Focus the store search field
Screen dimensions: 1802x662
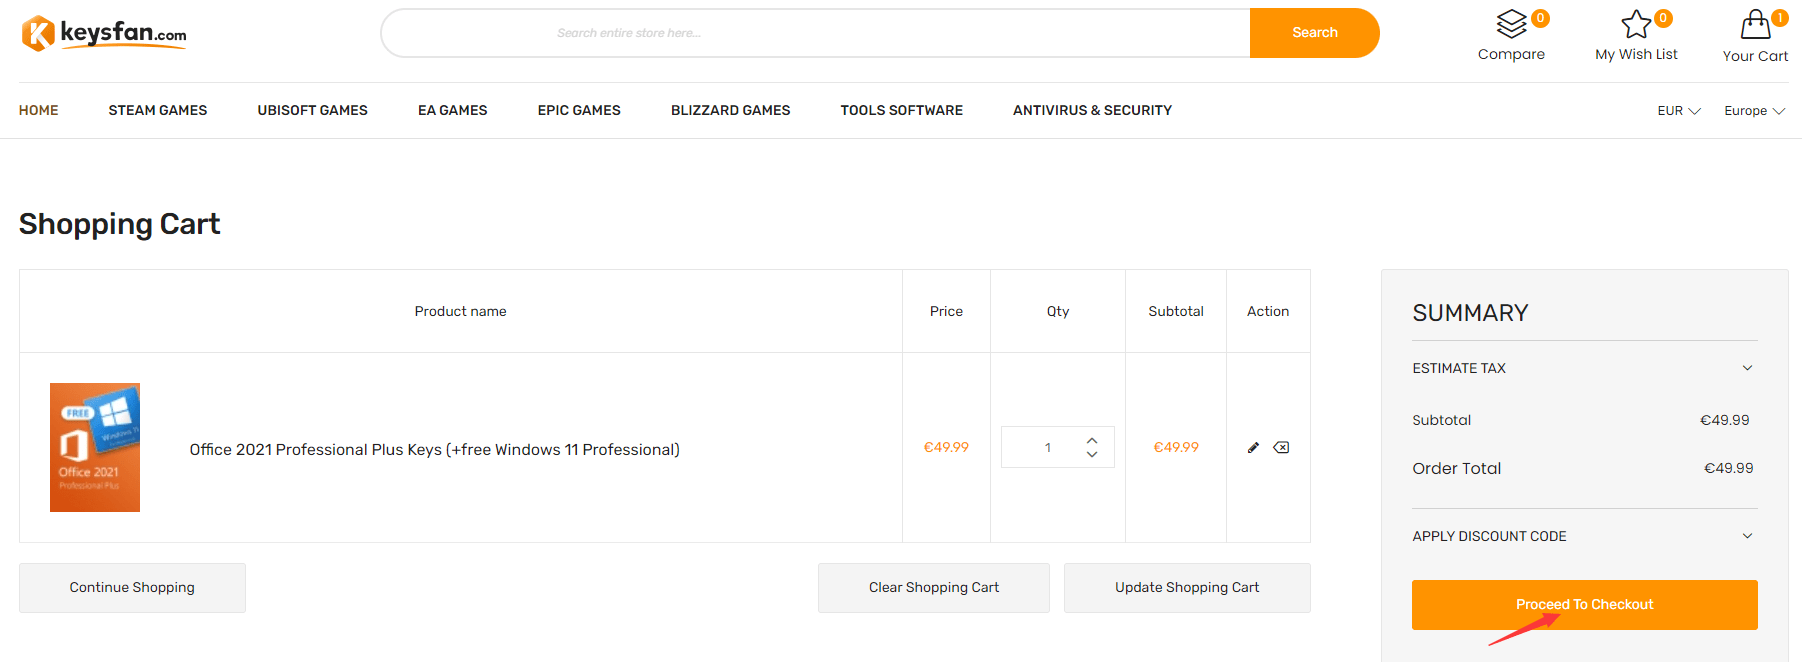[x=816, y=33]
